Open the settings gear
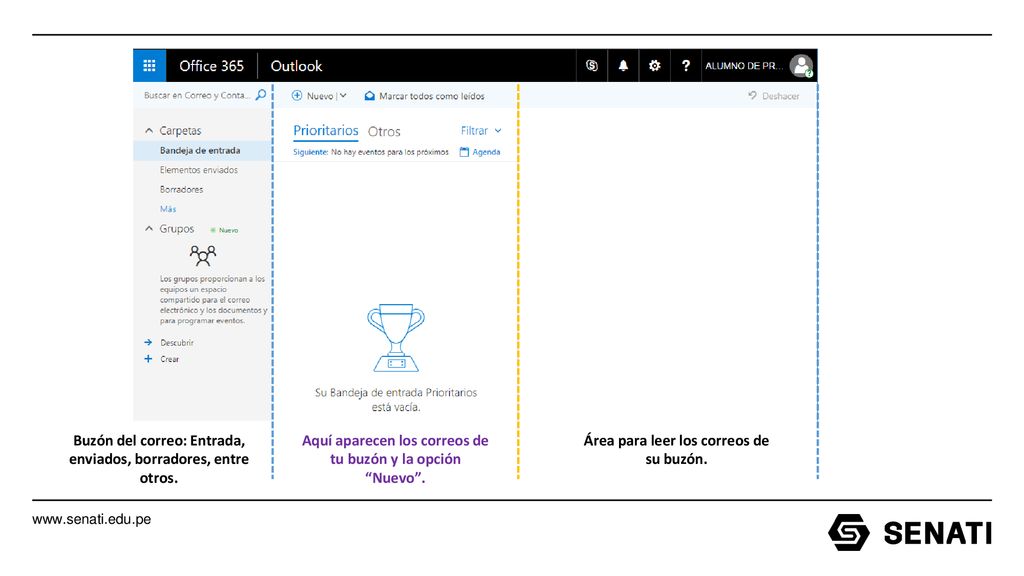Viewport: 1024px width, 576px height. (x=654, y=65)
